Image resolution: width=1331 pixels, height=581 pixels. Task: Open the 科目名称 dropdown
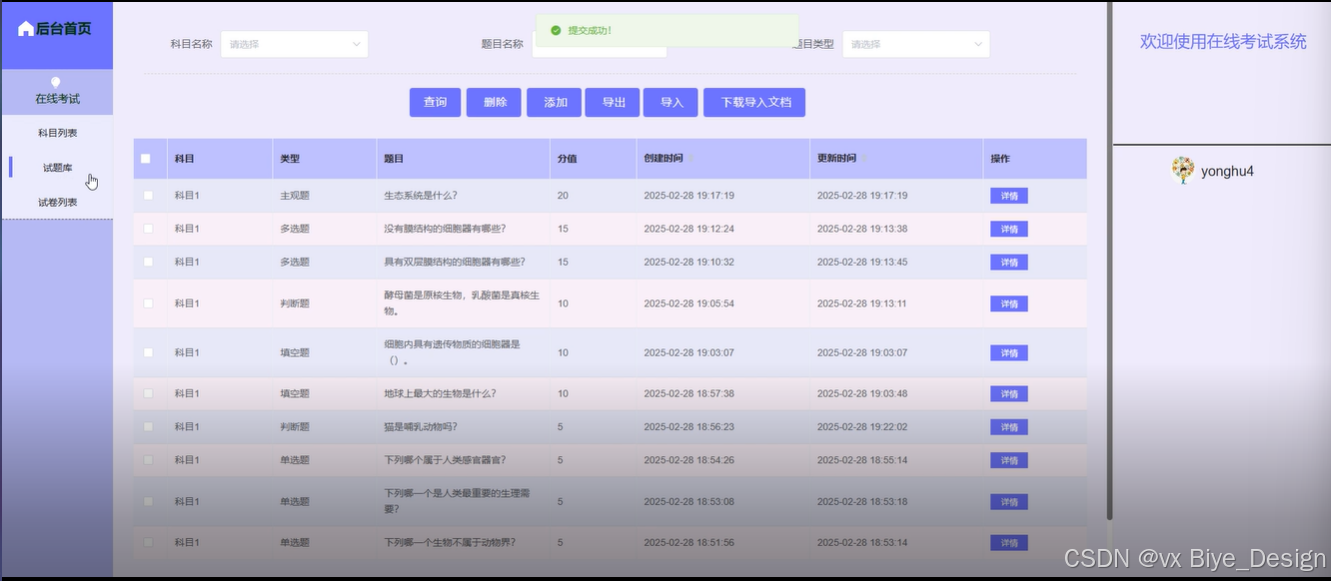pyautogui.click(x=294, y=44)
